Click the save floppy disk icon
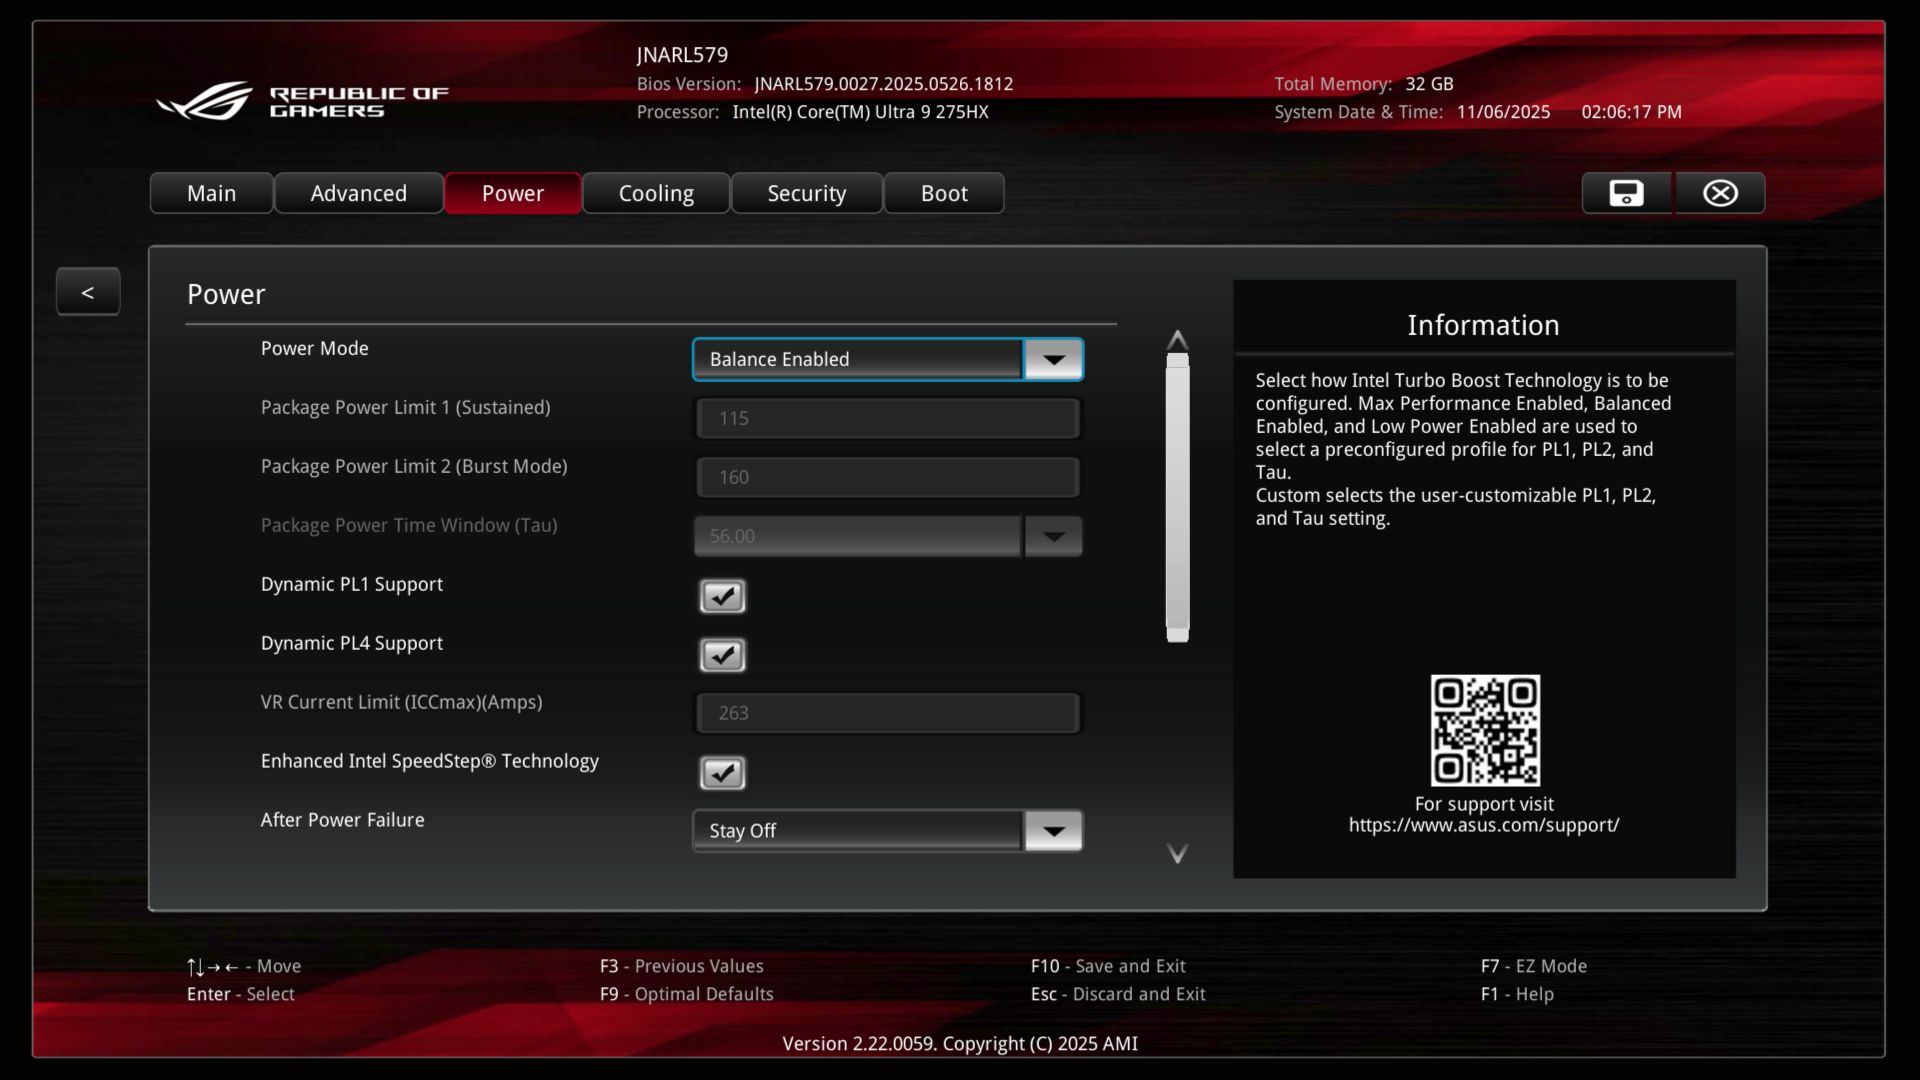The image size is (1920, 1080). pos(1626,193)
